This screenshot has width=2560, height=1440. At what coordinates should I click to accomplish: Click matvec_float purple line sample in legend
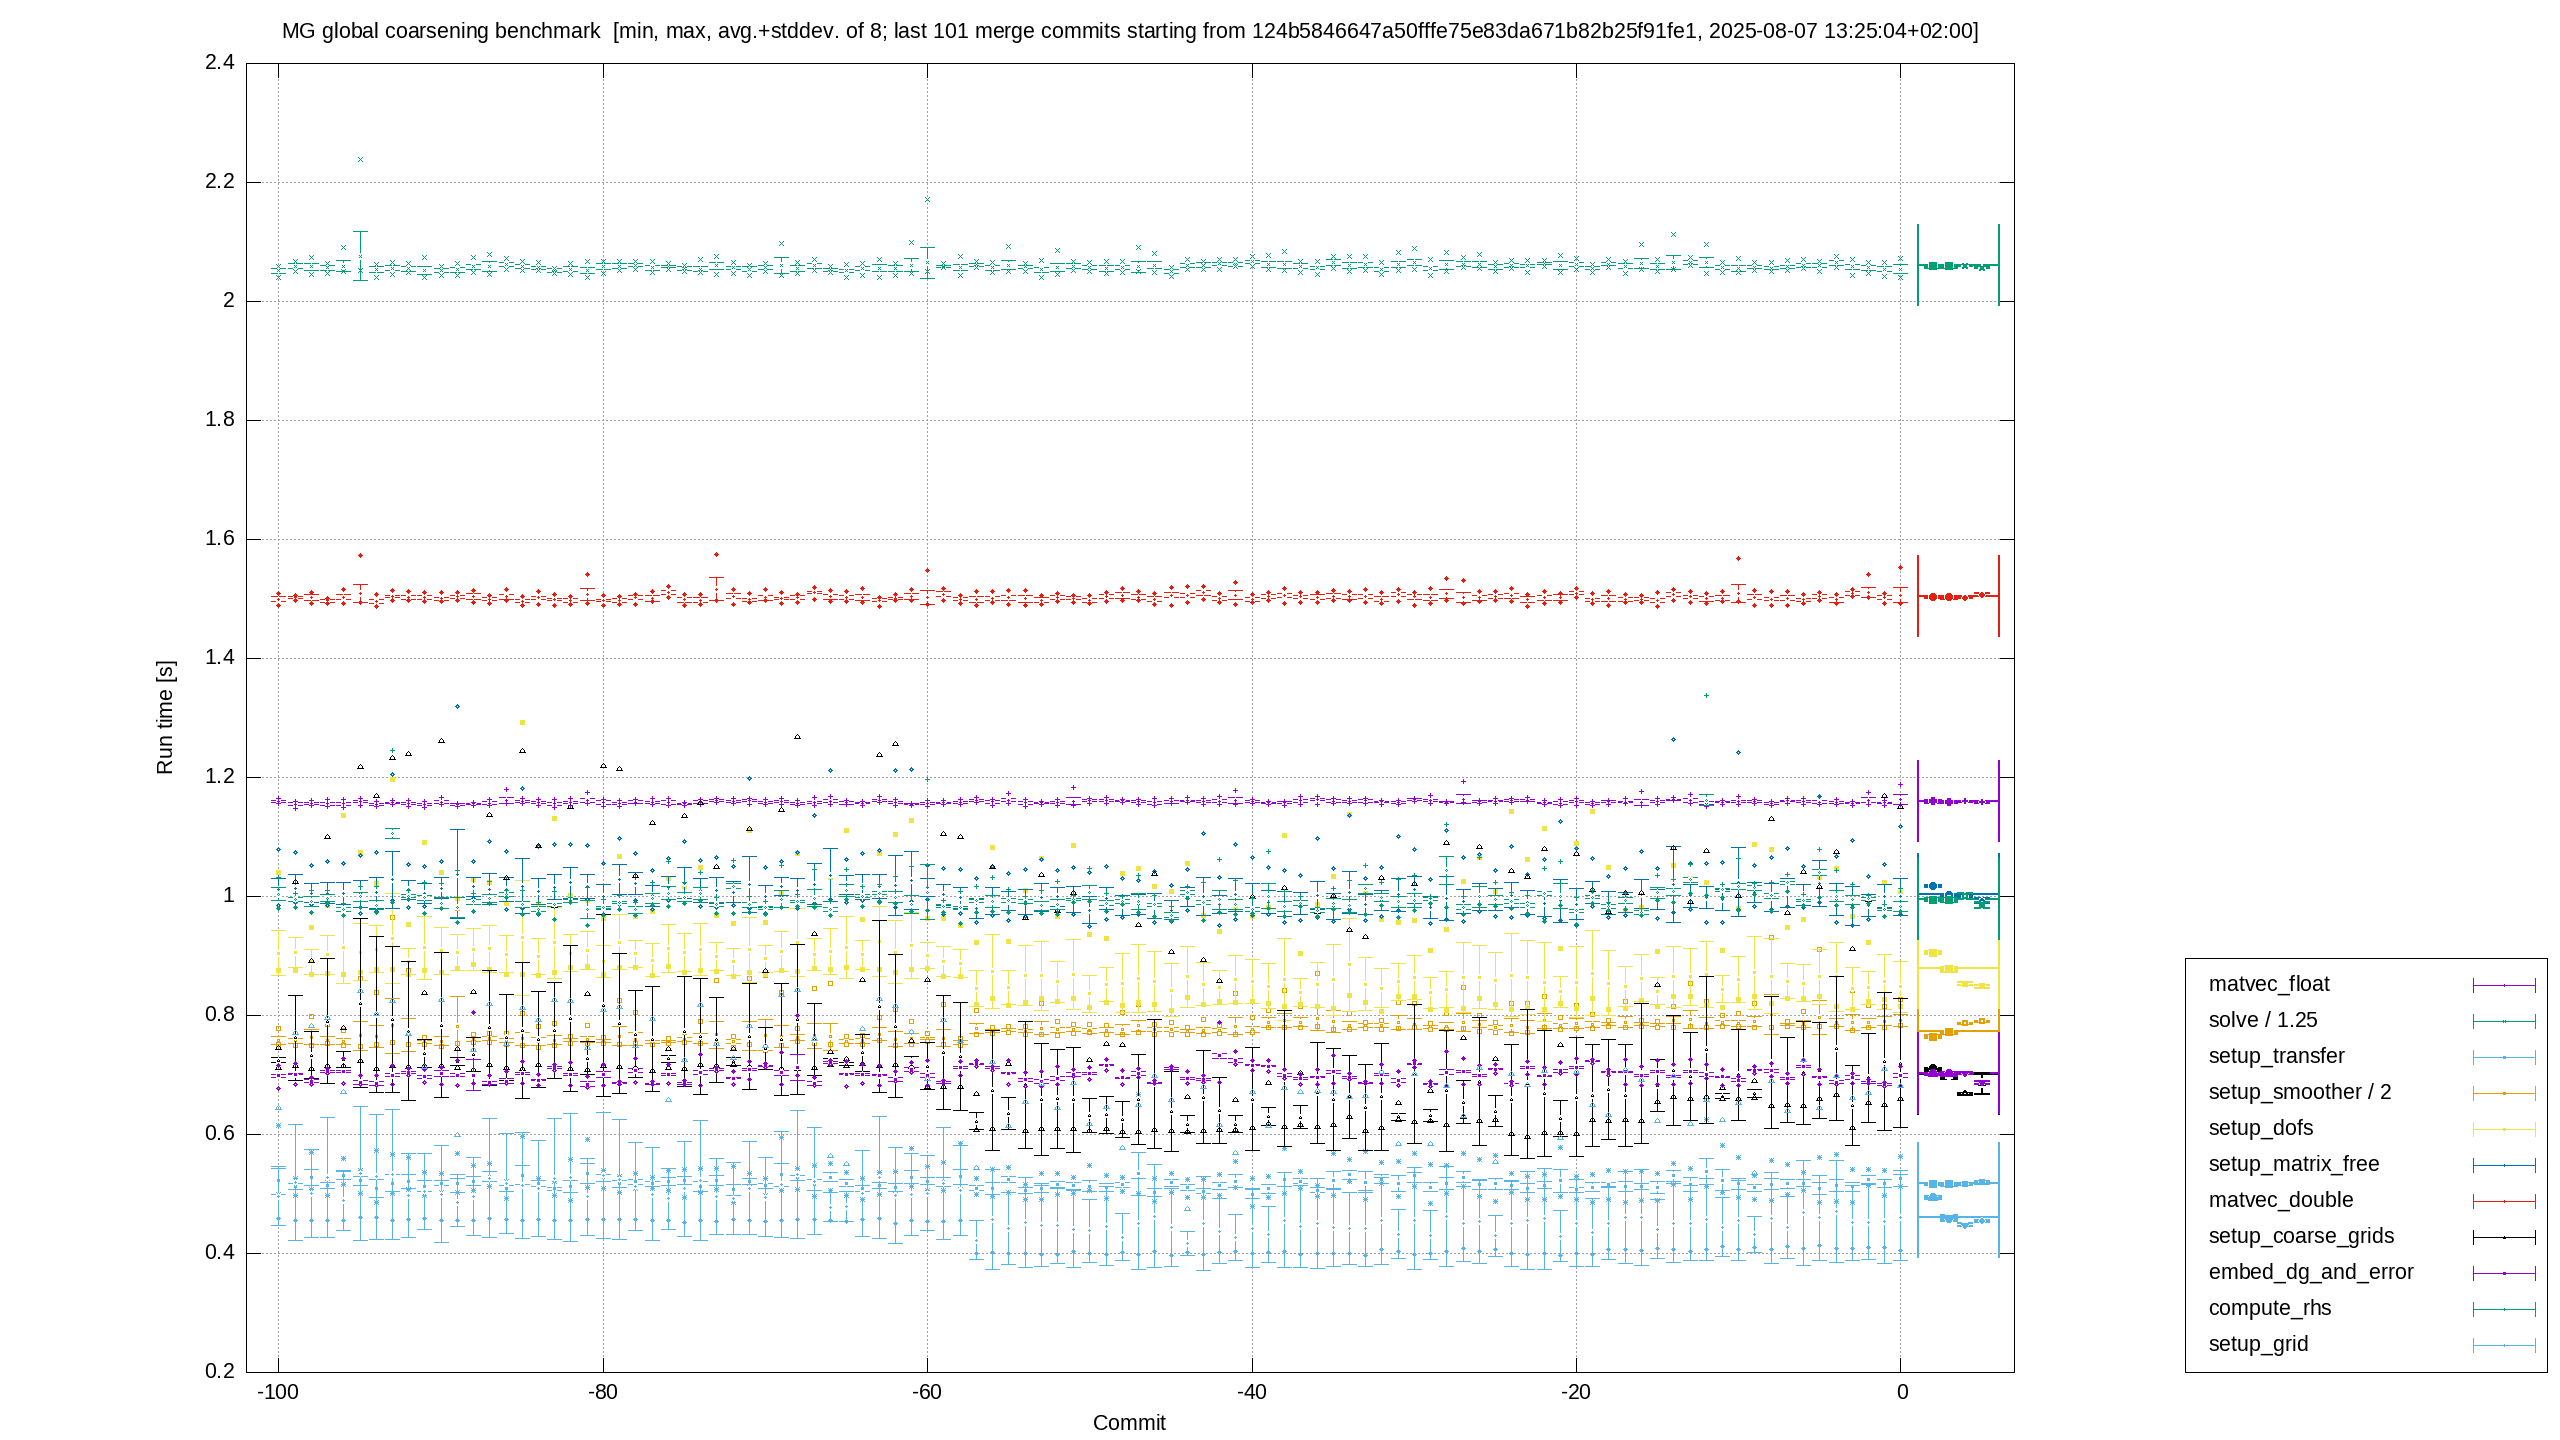[x=2504, y=985]
